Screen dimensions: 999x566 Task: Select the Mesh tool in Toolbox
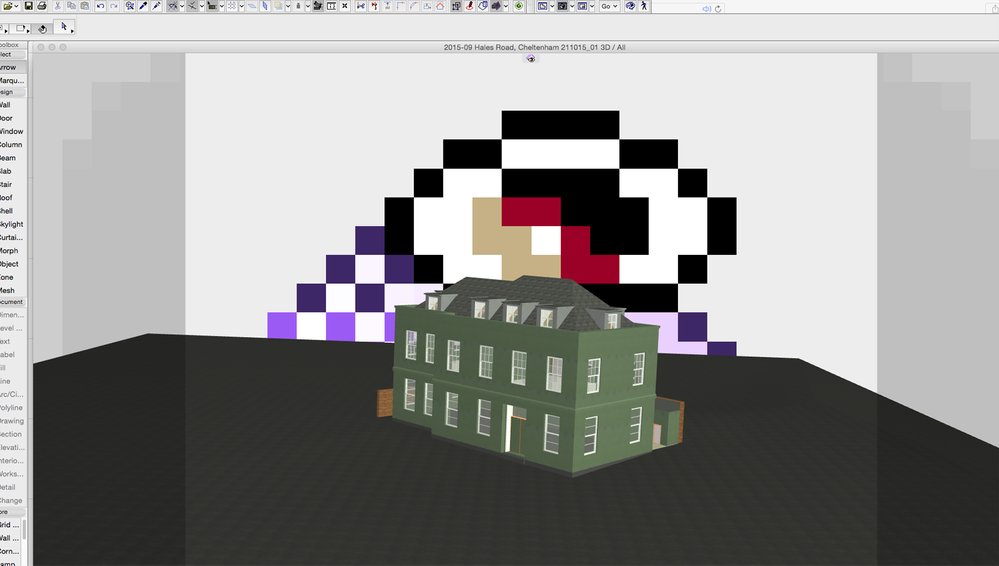click(x=12, y=290)
